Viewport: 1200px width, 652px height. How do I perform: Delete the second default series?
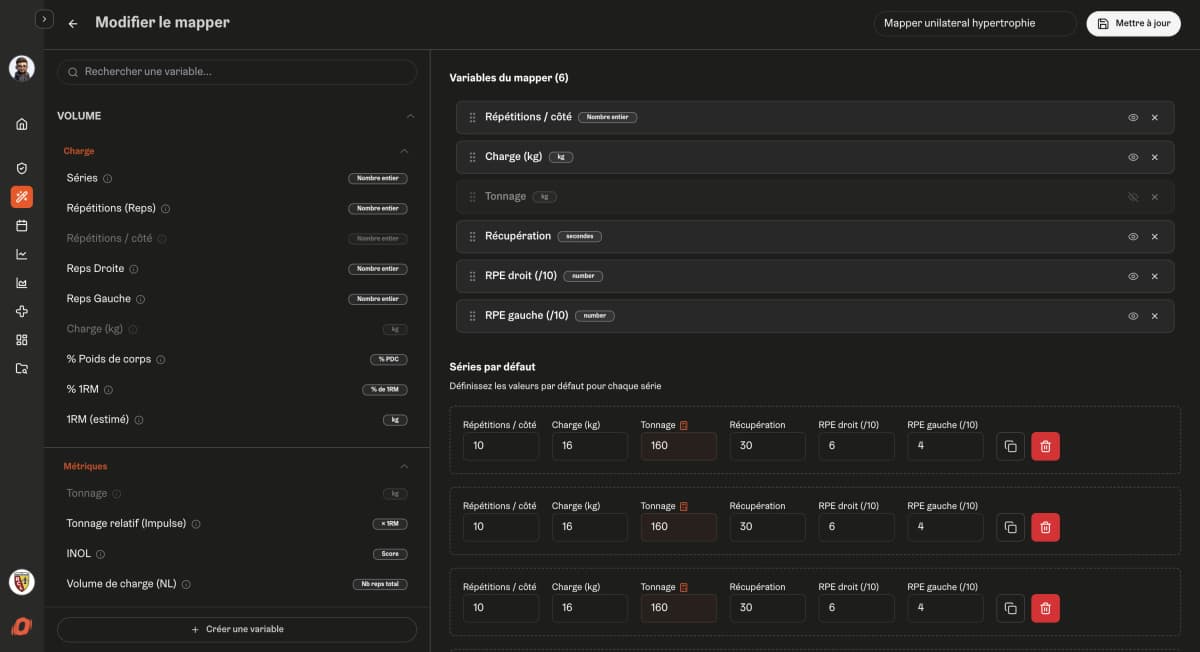[1045, 527]
